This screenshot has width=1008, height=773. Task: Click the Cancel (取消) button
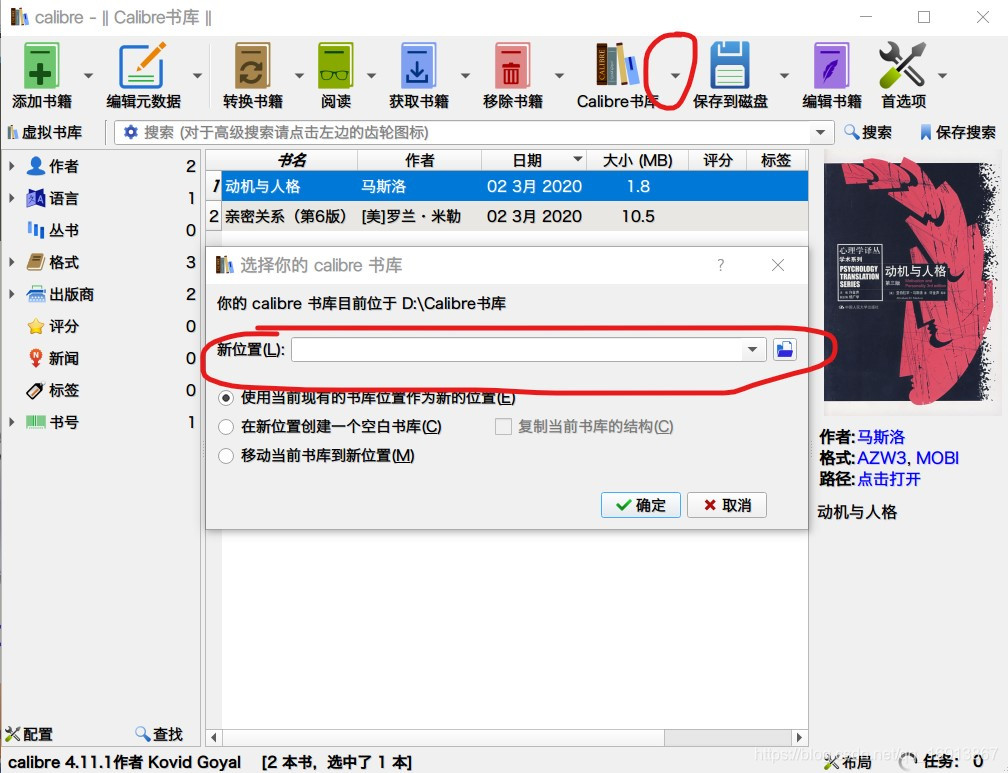point(727,505)
